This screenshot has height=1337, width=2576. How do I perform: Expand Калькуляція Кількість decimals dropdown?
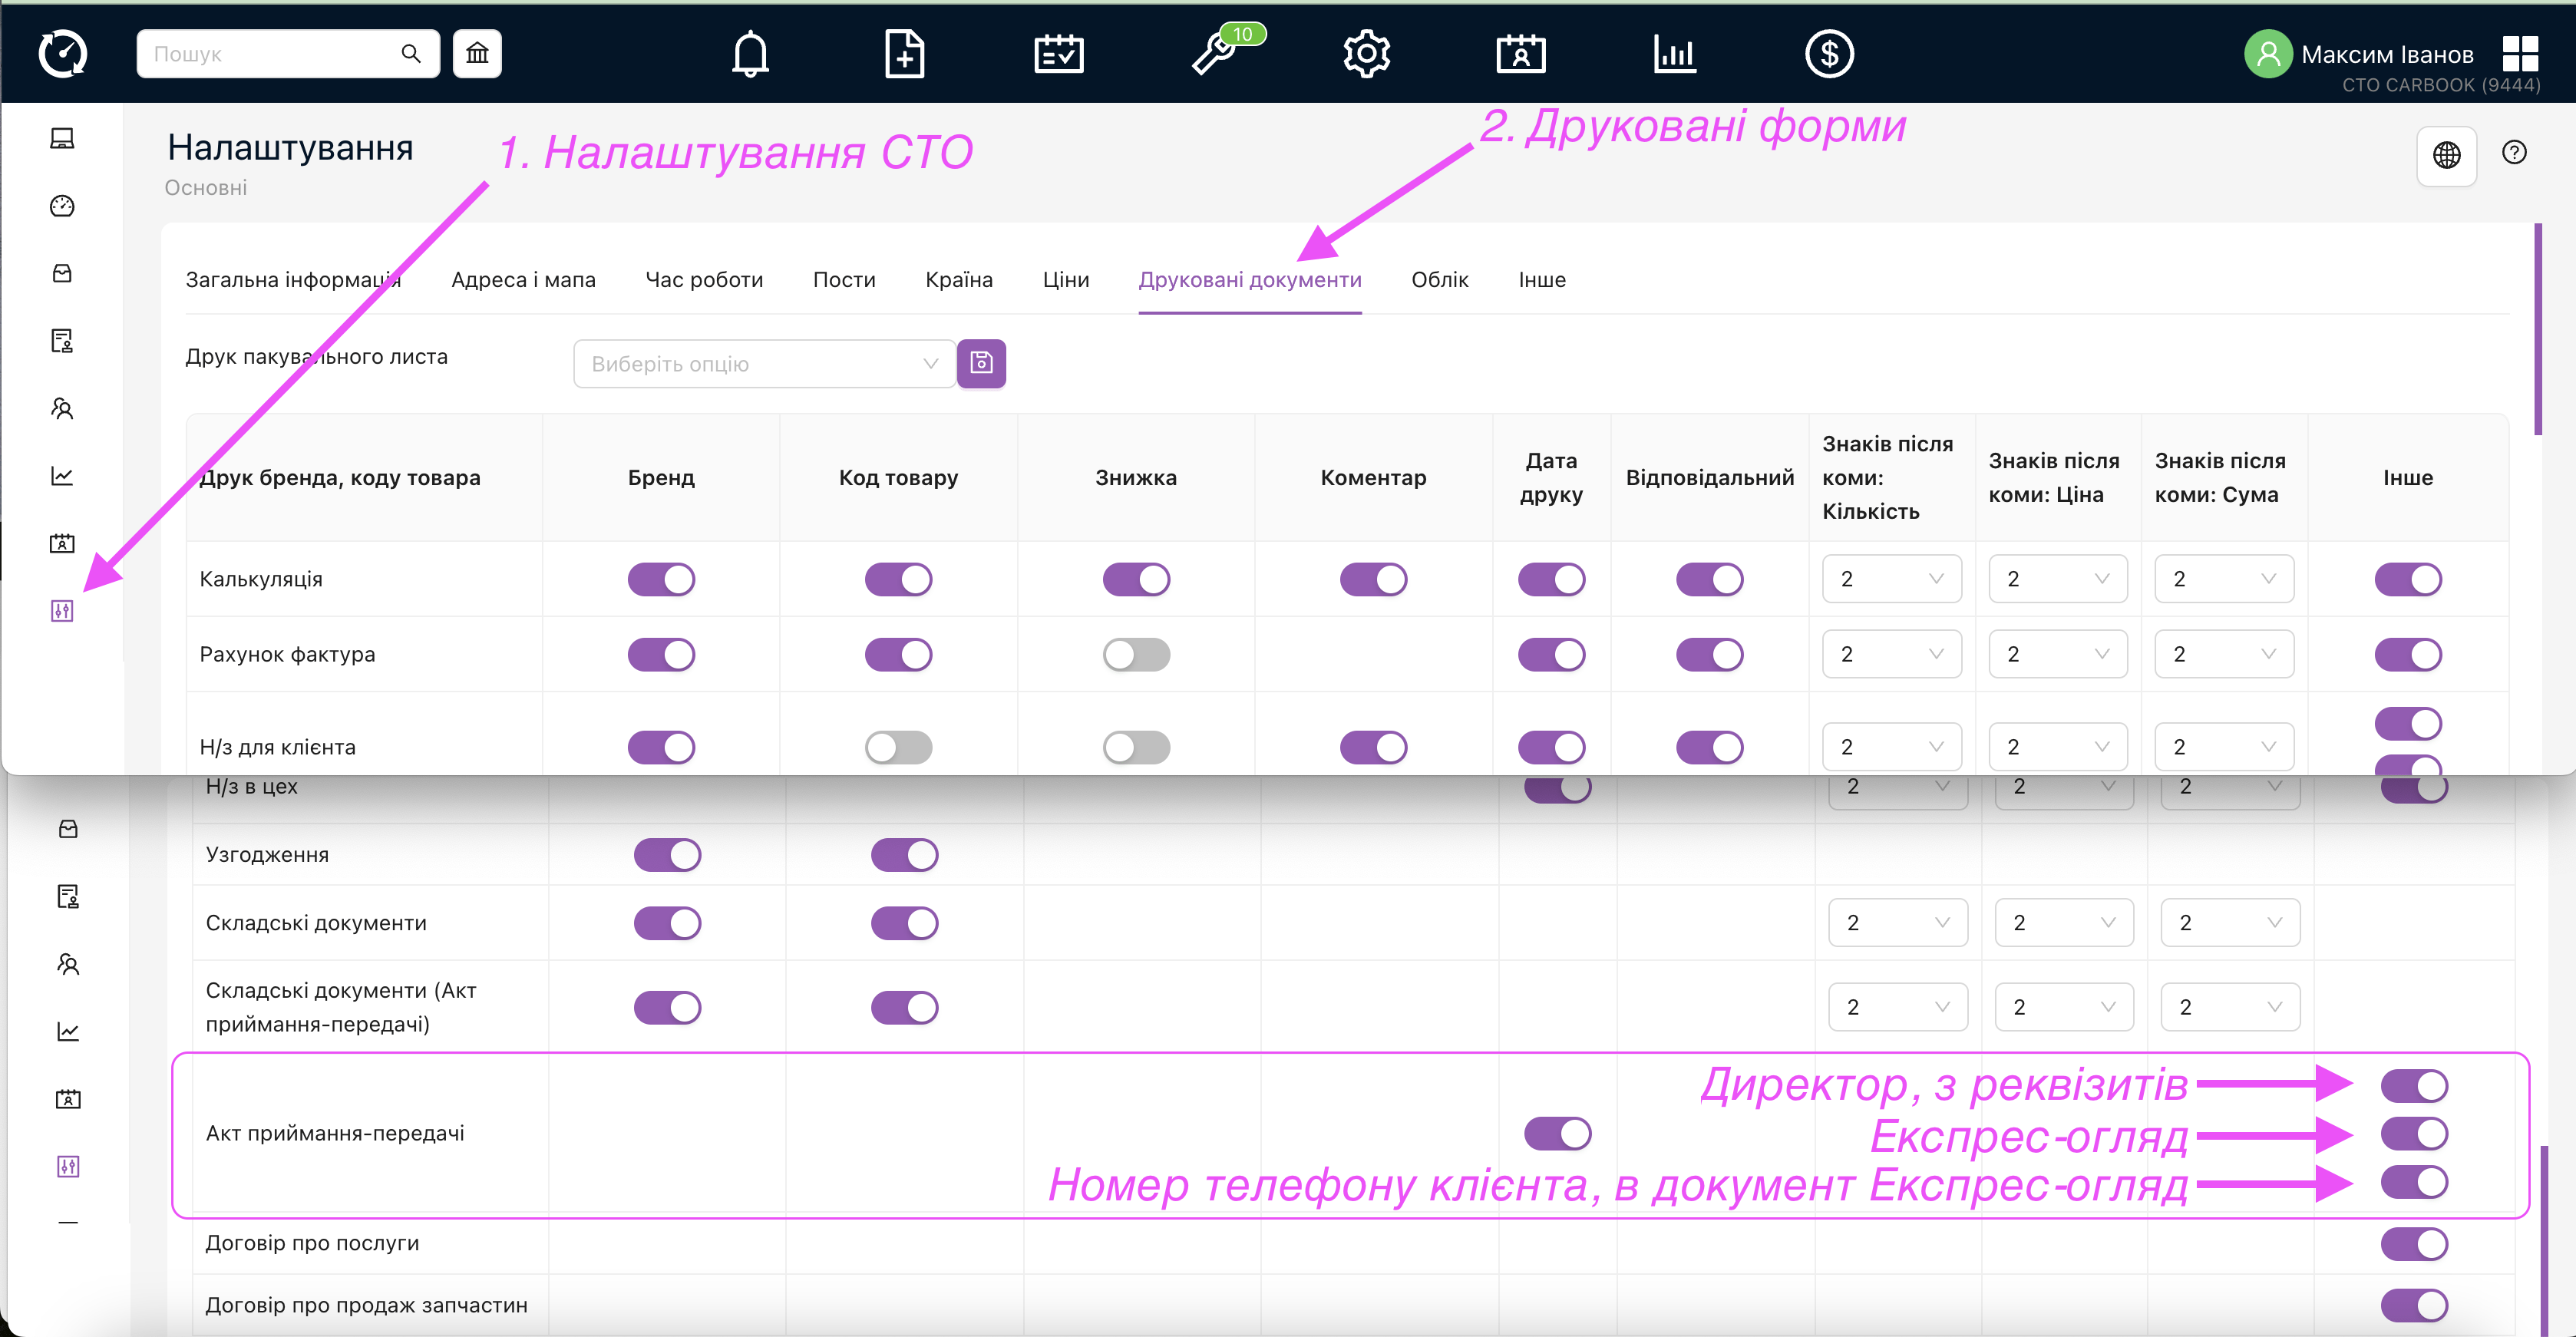pyautogui.click(x=1891, y=579)
